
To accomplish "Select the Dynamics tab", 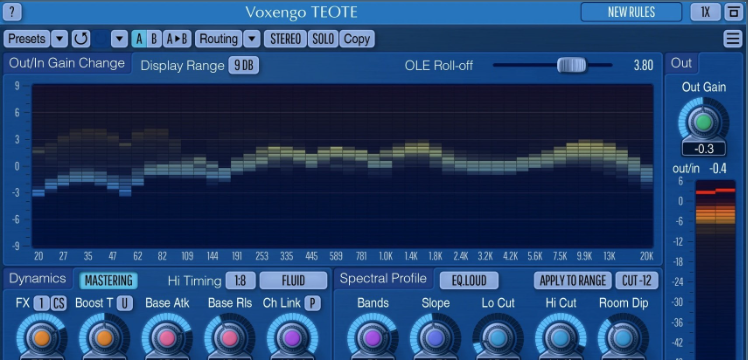I will click(38, 278).
